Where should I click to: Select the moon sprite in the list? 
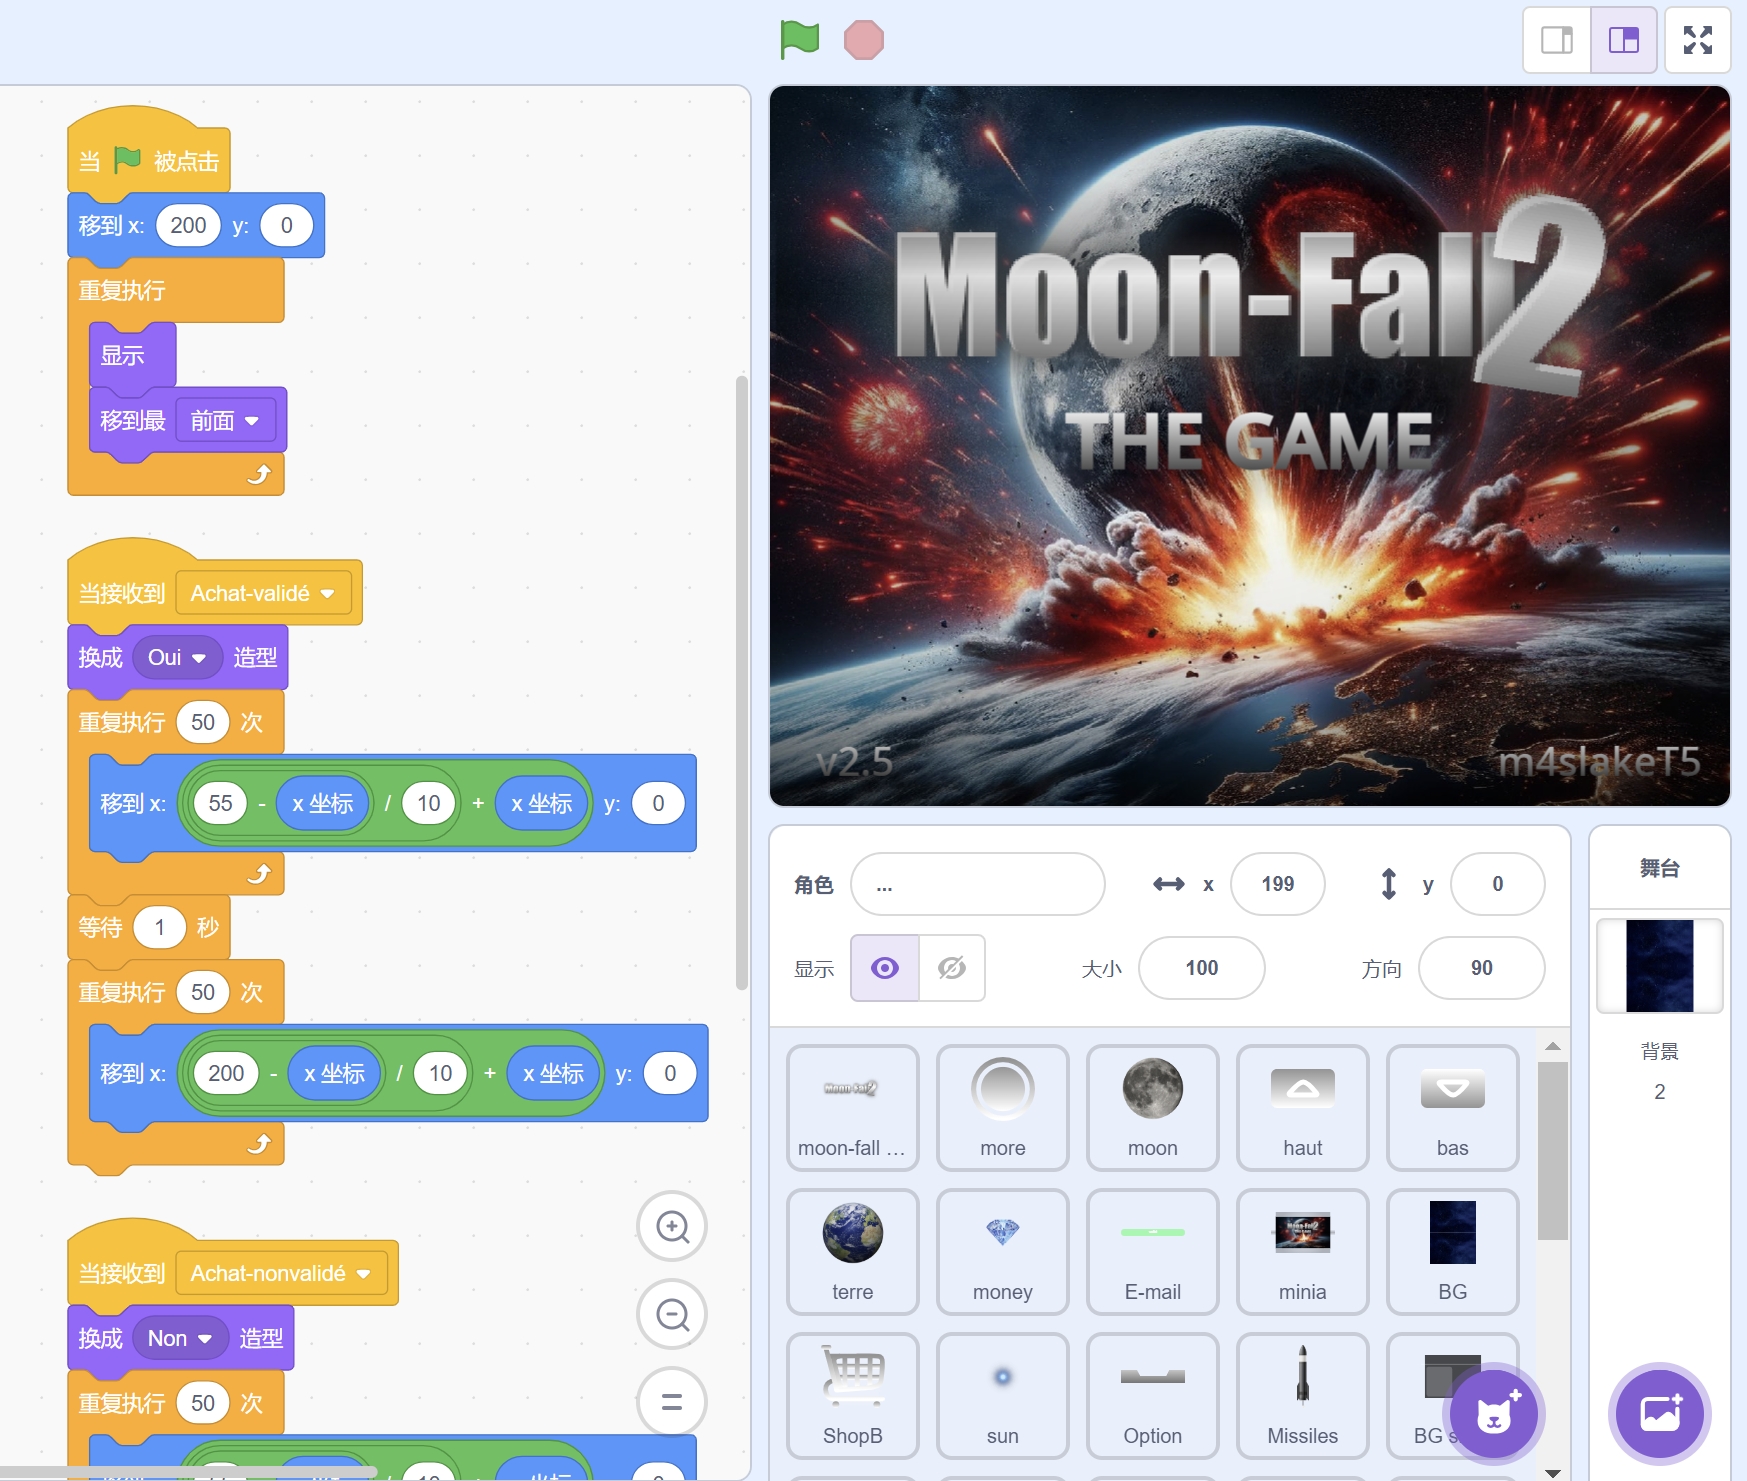pyautogui.click(x=1152, y=1107)
